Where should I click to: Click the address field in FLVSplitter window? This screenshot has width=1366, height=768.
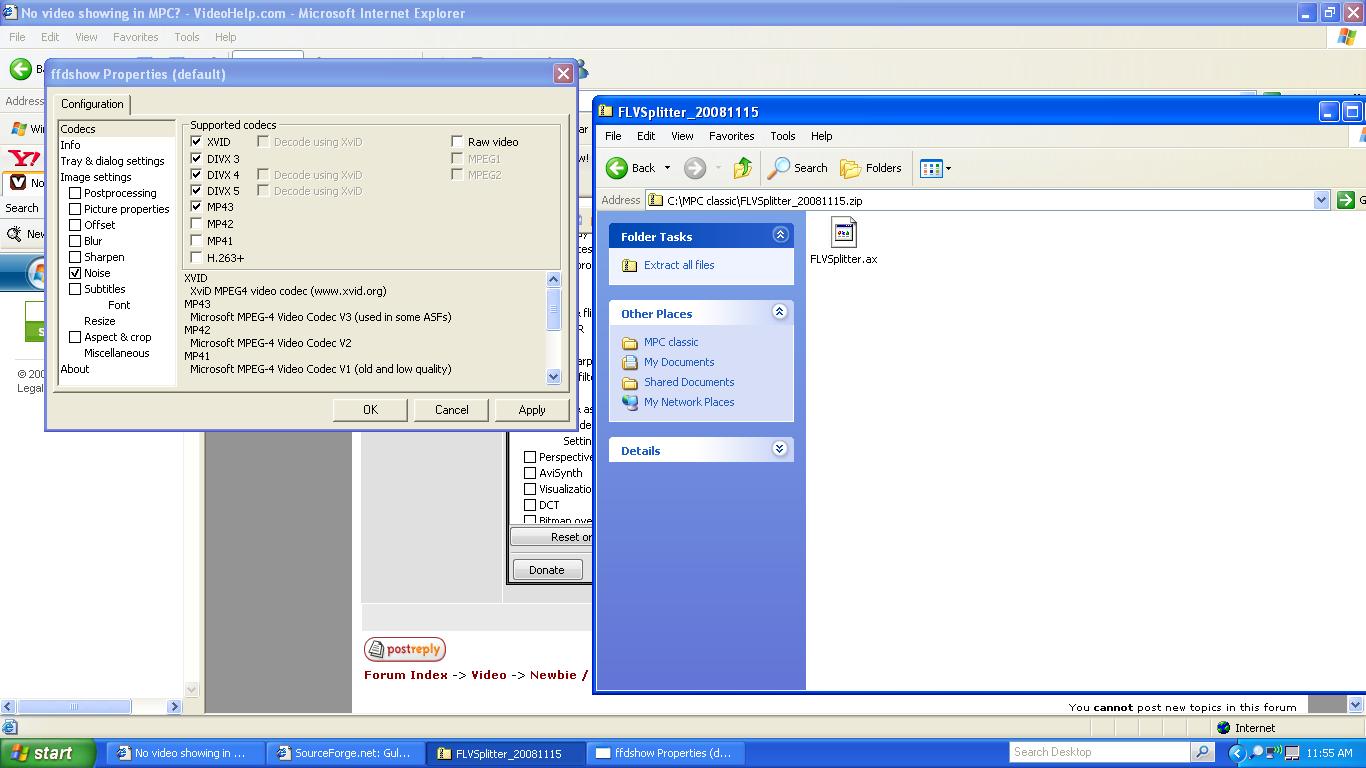[x=980, y=200]
